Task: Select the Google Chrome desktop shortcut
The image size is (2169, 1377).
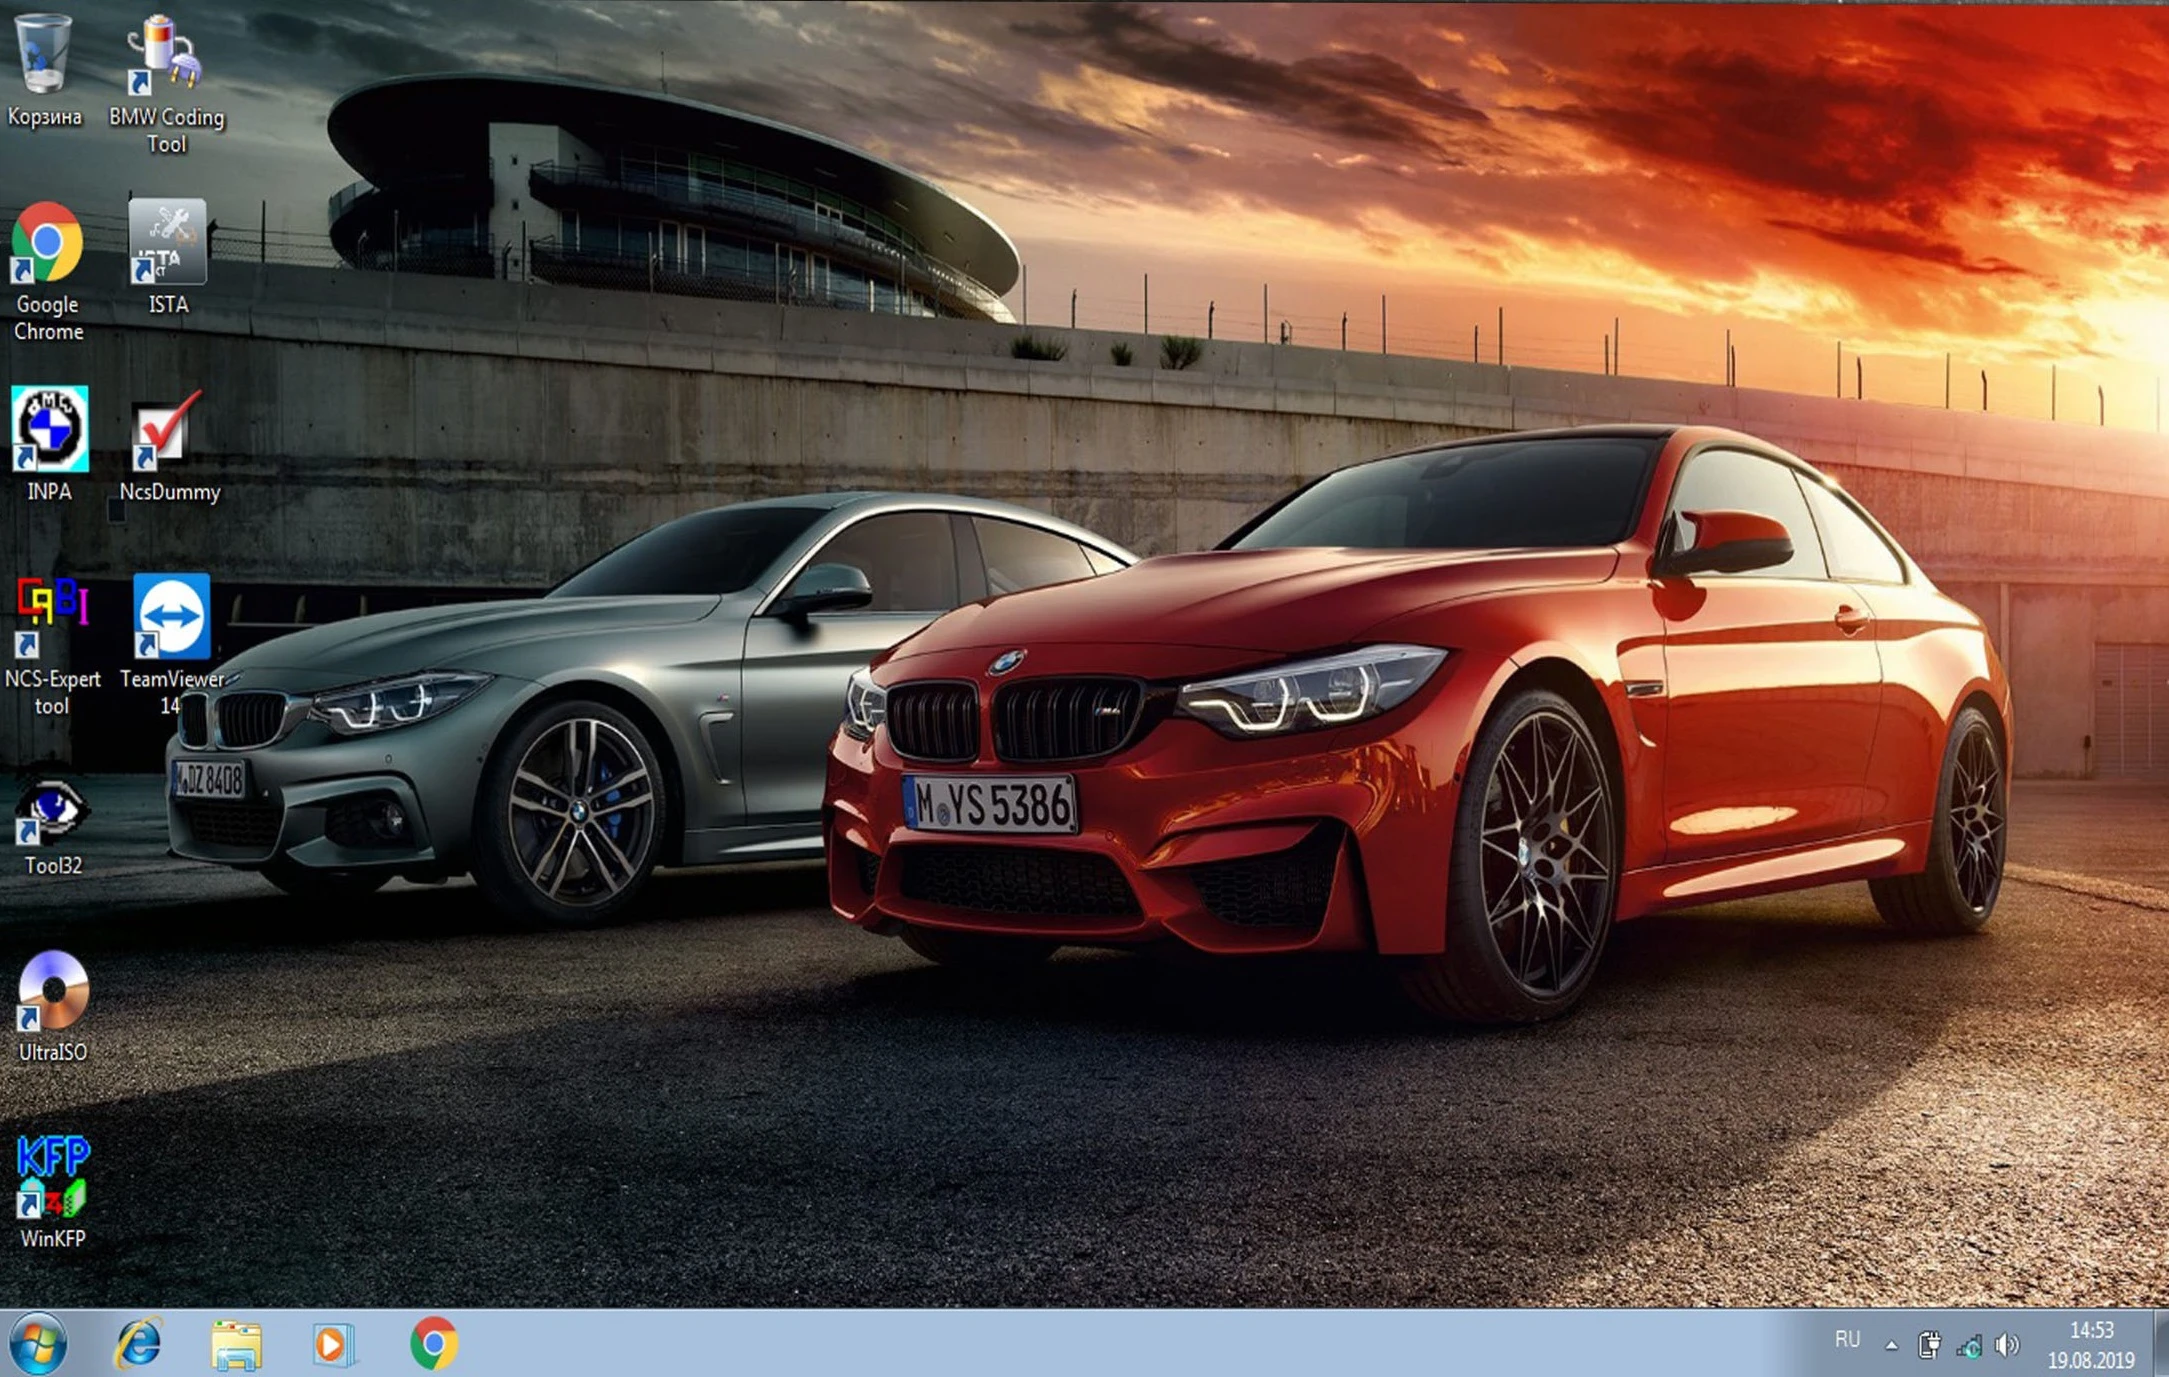Action: [x=47, y=270]
